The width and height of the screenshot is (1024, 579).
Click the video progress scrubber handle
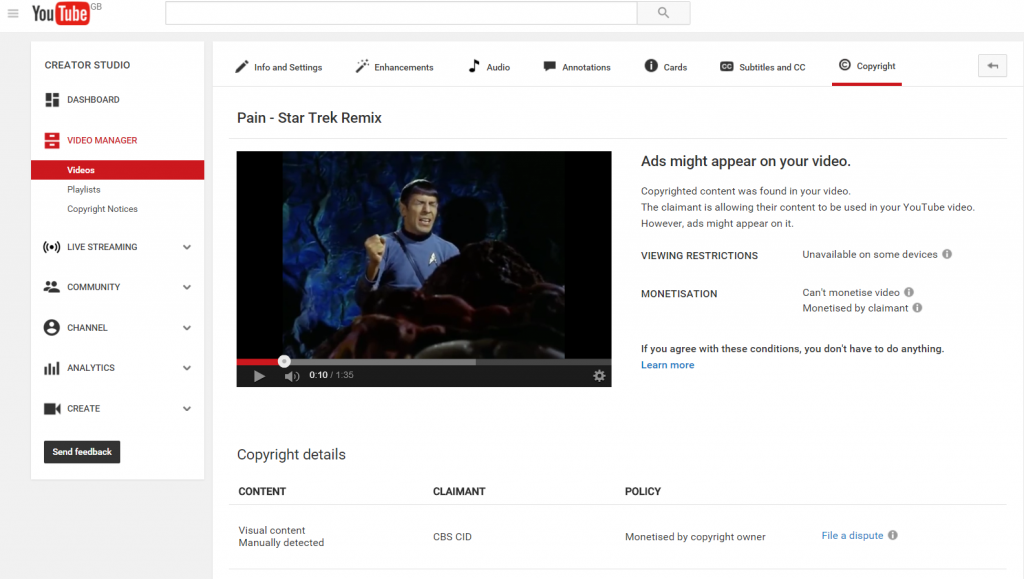(x=284, y=361)
